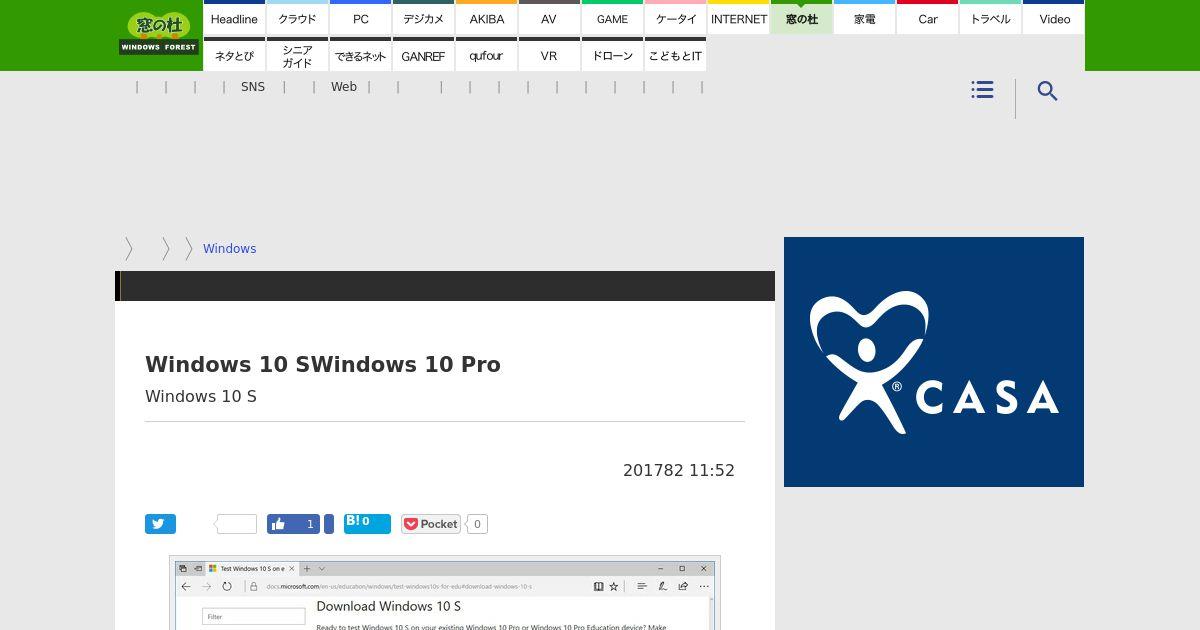
Task: Click the Pocket count bubble showing 0
Action: [x=477, y=524]
